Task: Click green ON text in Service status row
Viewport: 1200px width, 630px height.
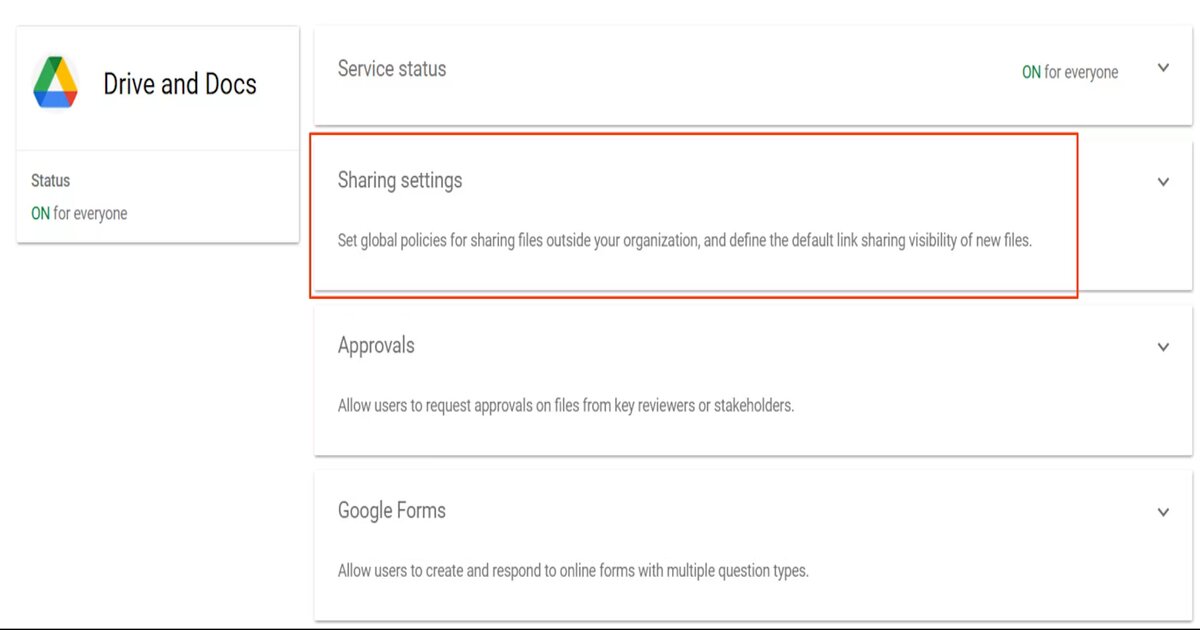Action: (1031, 72)
